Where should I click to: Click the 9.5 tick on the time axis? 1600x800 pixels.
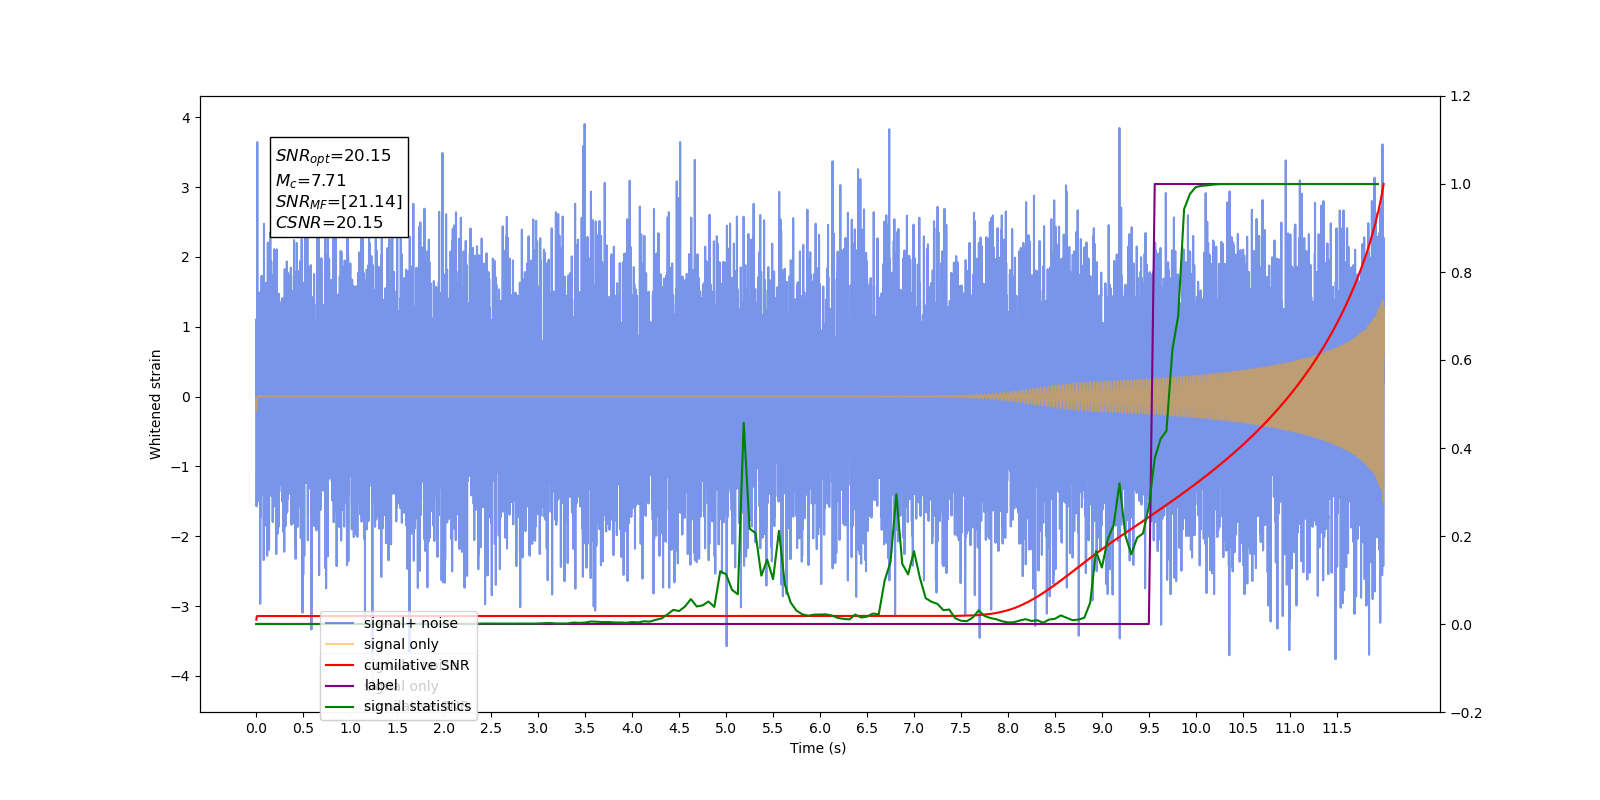[x=1149, y=728]
